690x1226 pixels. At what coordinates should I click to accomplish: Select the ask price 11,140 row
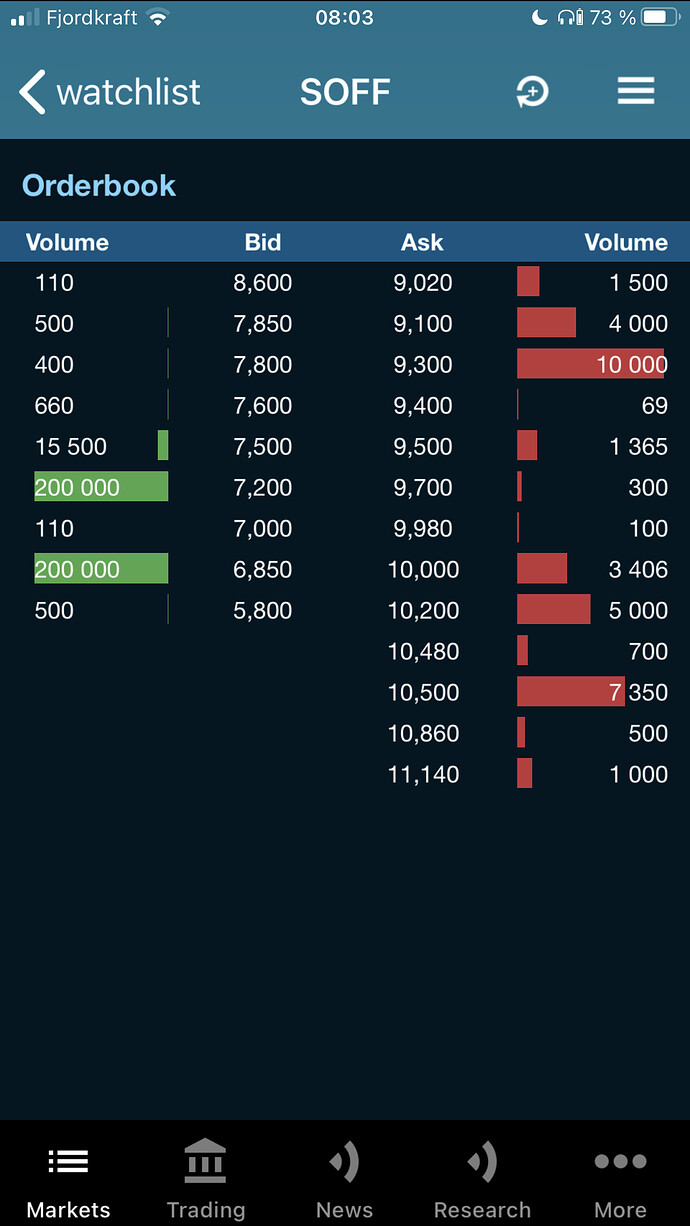coord(517,775)
